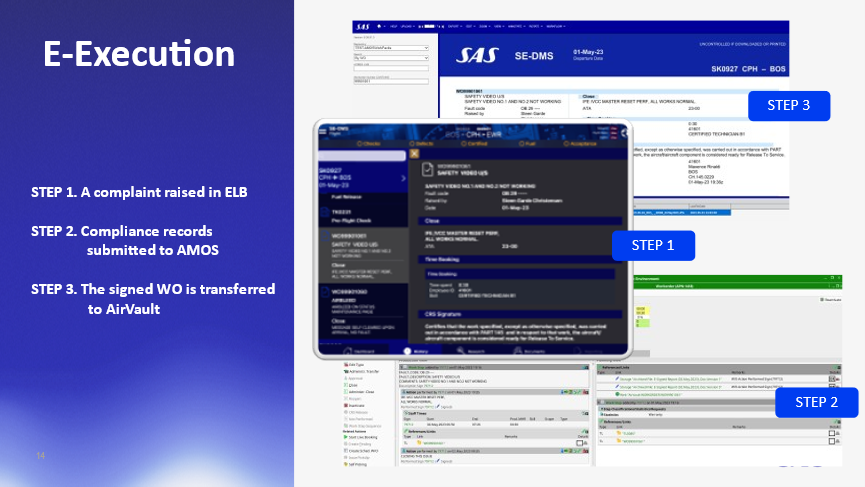Image resolution: width=865 pixels, height=487 pixels.
Task: Open the Analytics menu in AirVault
Action: (x=516, y=26)
